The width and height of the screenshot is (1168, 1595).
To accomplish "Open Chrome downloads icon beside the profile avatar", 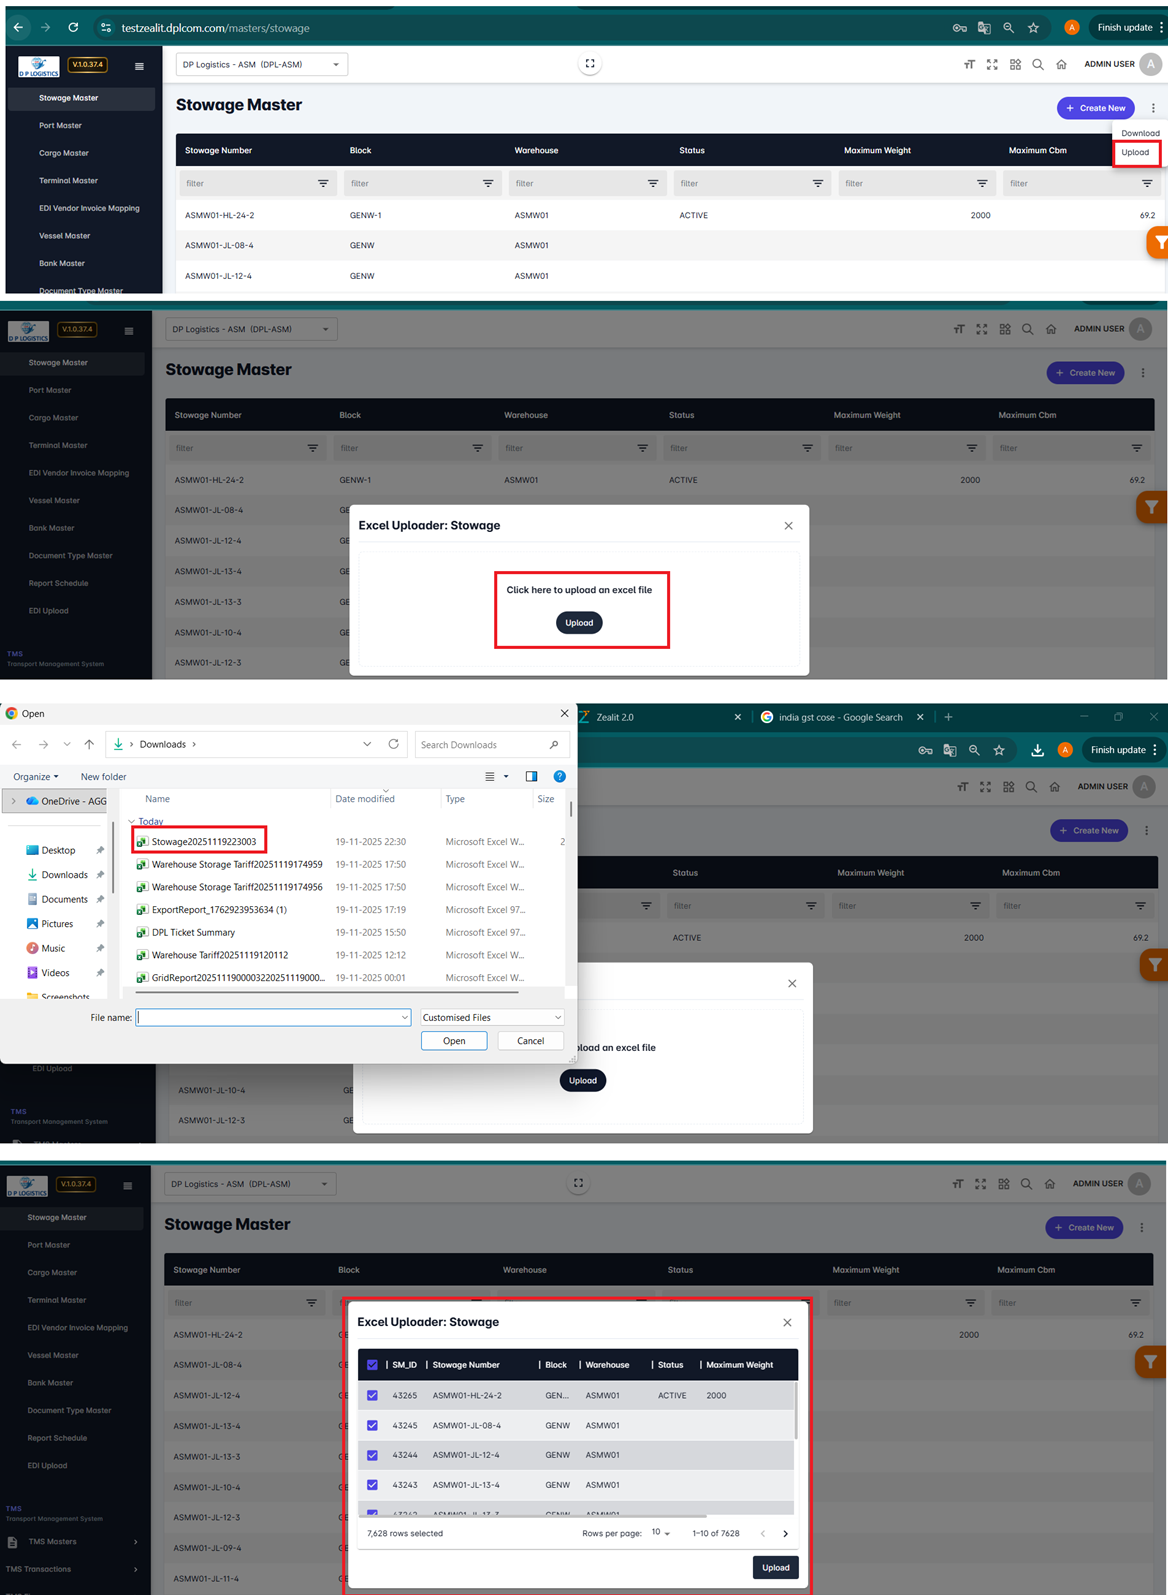I will click(1037, 750).
